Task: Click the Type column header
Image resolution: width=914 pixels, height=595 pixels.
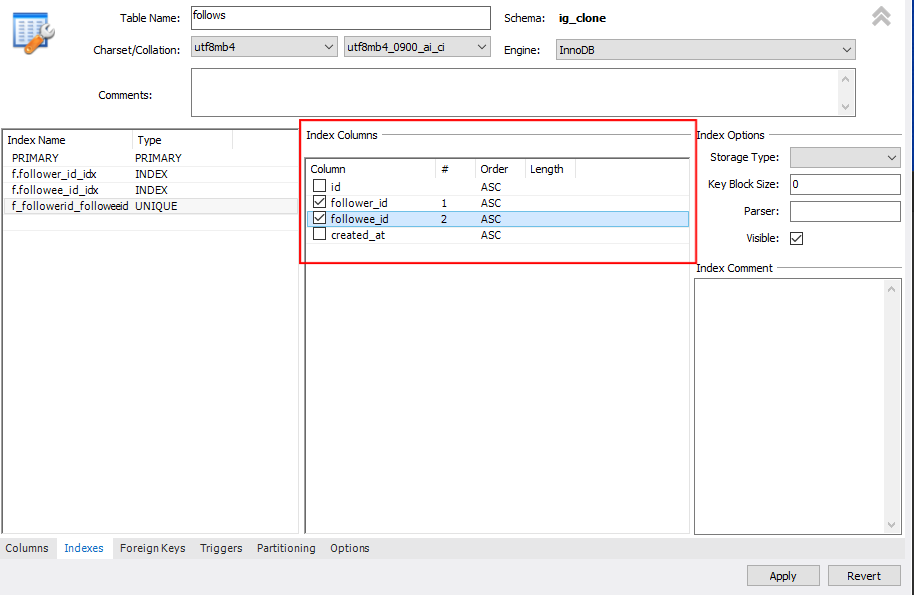Action: 182,140
